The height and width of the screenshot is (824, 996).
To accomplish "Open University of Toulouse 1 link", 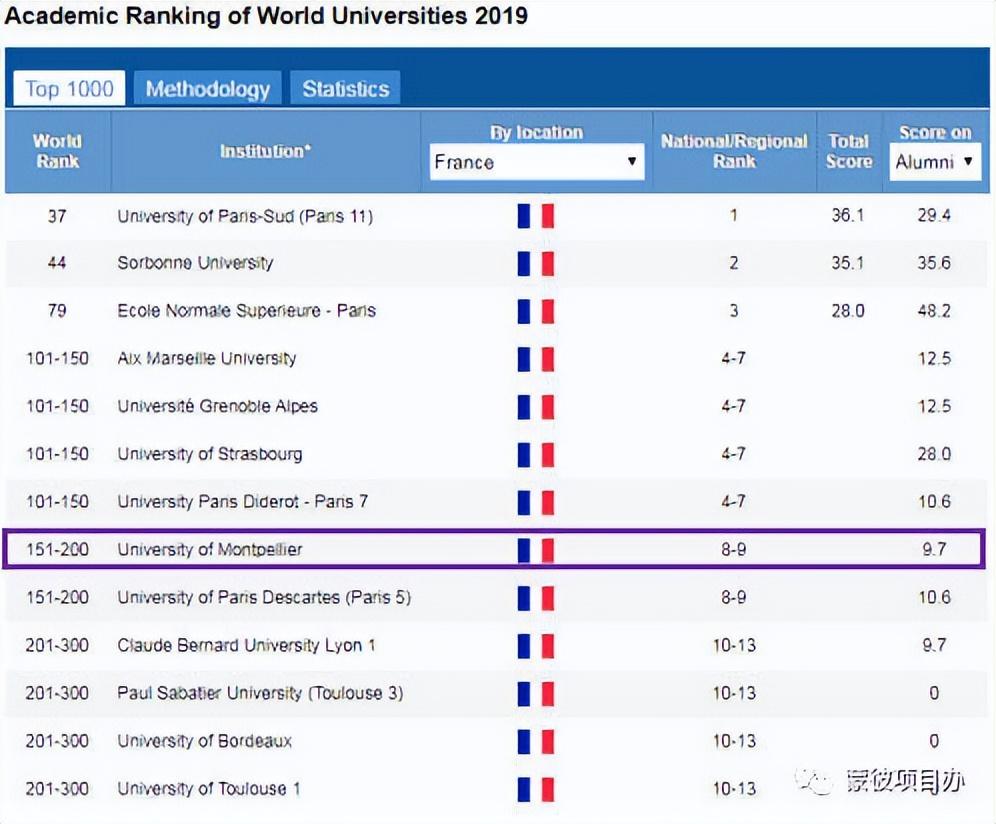I will 208,788.
